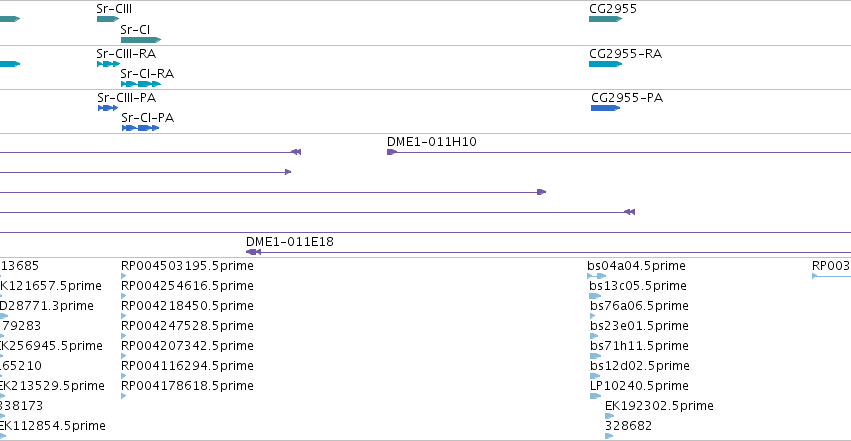The image size is (851, 441).
Task: Click the 328682 feature label
Action: (x=628, y=426)
